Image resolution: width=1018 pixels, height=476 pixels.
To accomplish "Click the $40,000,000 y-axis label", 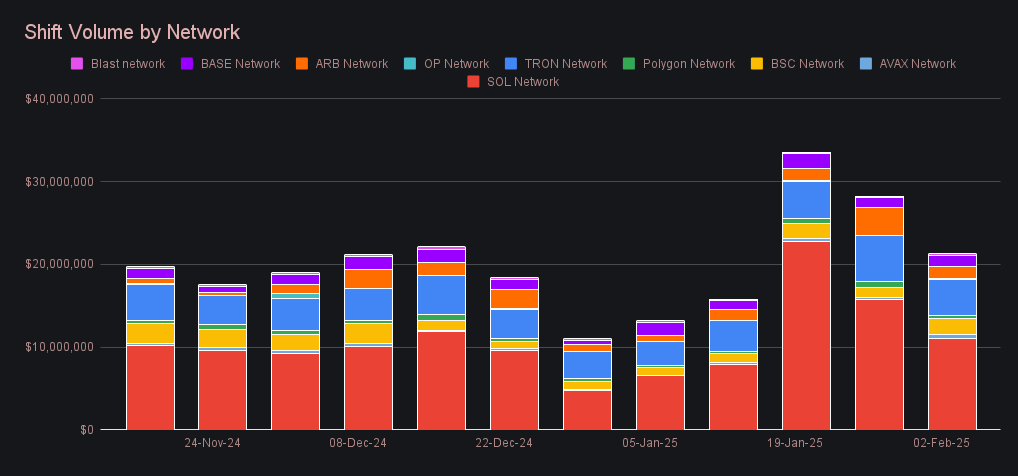I will click(x=58, y=99).
